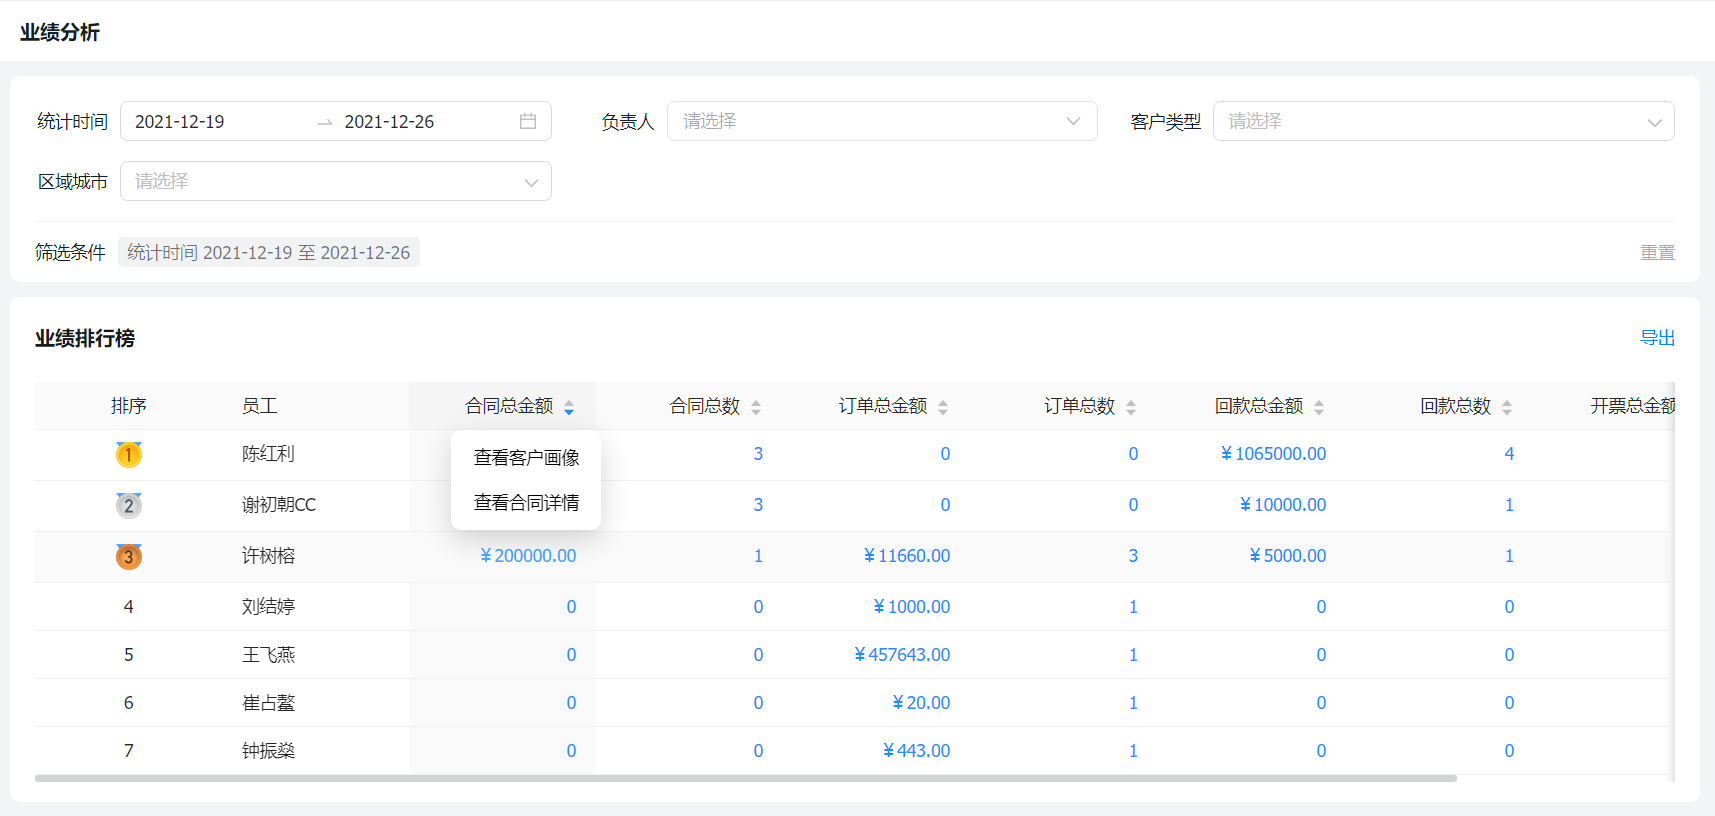Open 王飞燕 order amount ¥457643.00

coord(902,655)
